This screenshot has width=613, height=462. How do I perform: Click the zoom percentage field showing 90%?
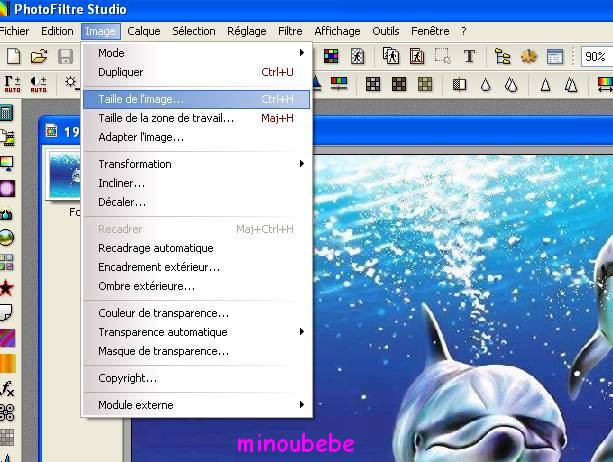point(596,57)
